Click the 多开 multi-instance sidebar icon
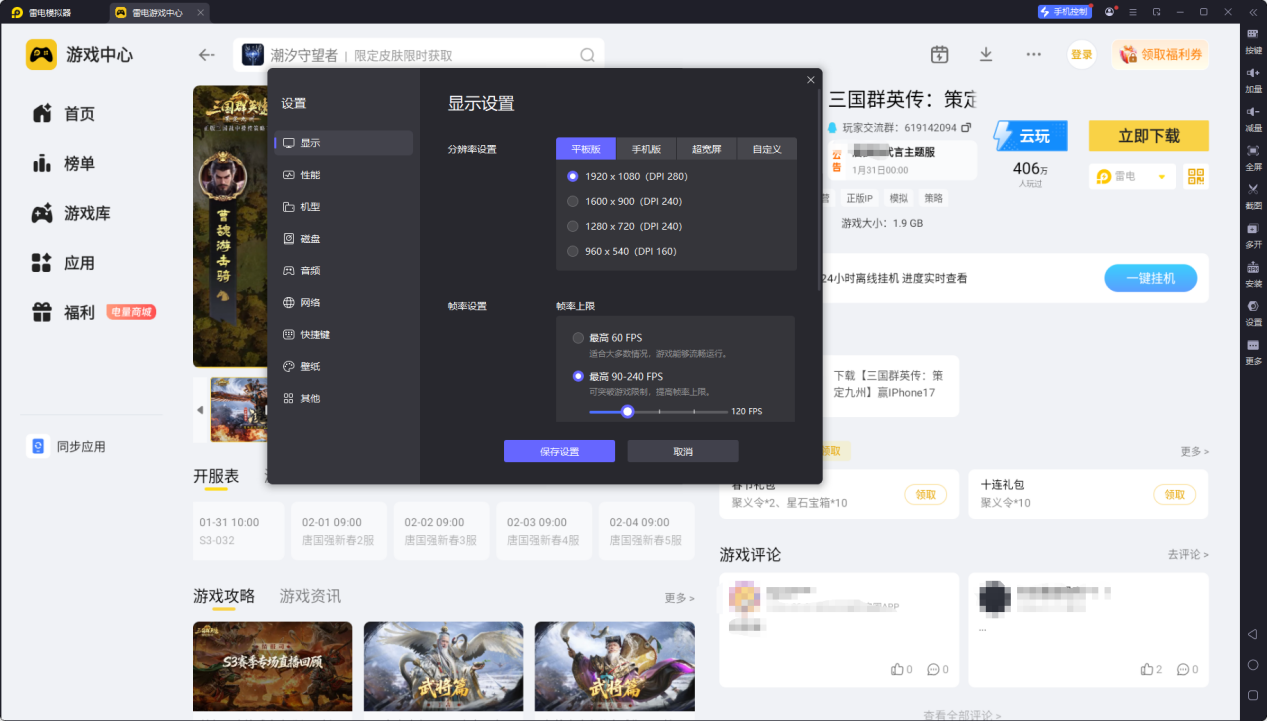The image size is (1267, 721). (x=1253, y=234)
